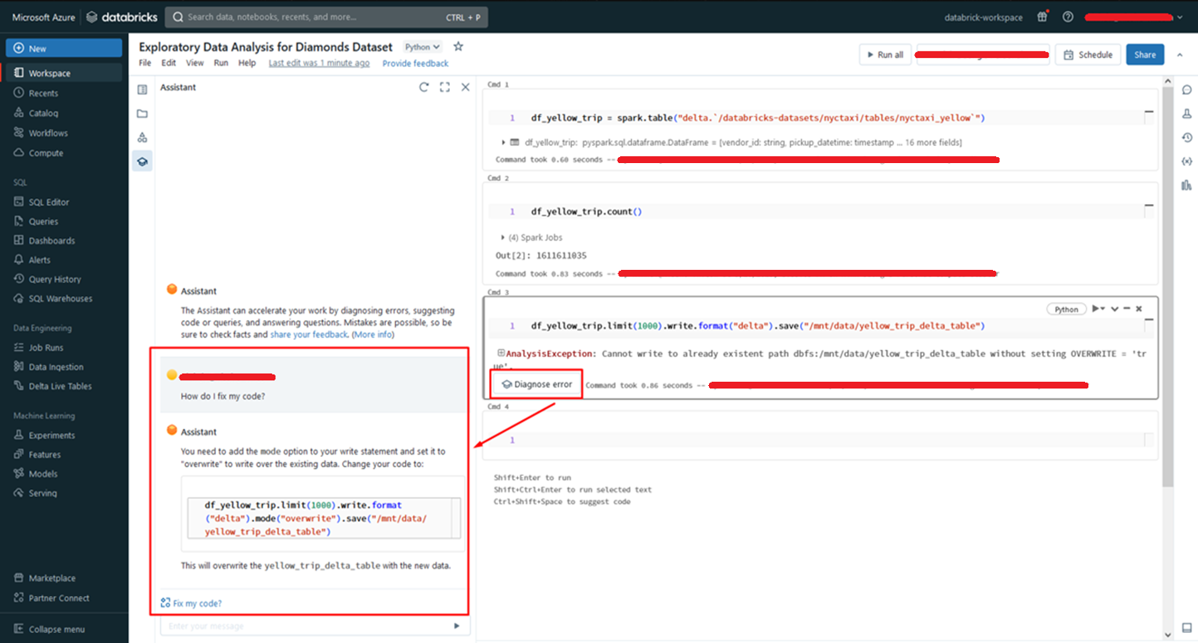Click the Diagnose error button
Image resolution: width=1198 pixels, height=643 pixels.
click(537, 384)
